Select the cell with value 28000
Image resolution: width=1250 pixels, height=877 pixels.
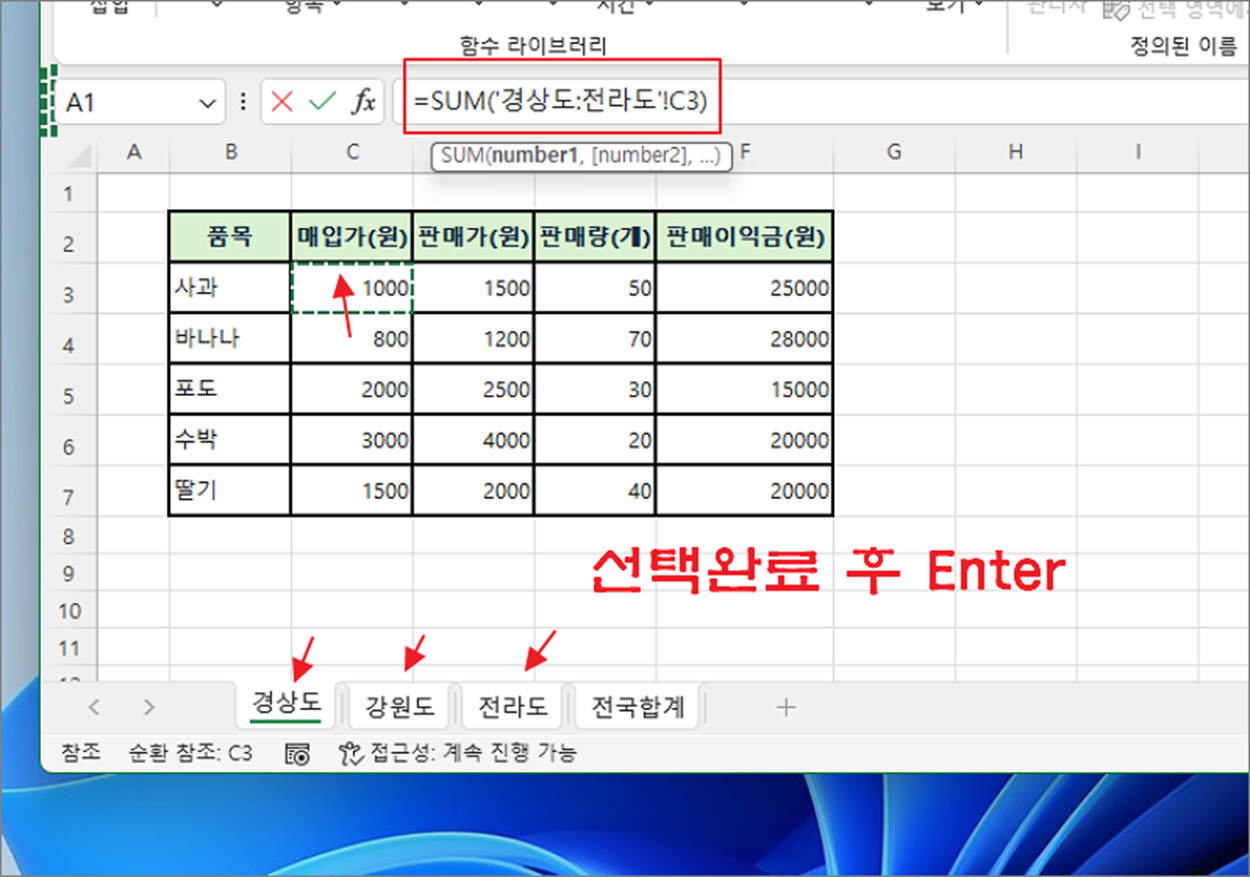[745, 339]
